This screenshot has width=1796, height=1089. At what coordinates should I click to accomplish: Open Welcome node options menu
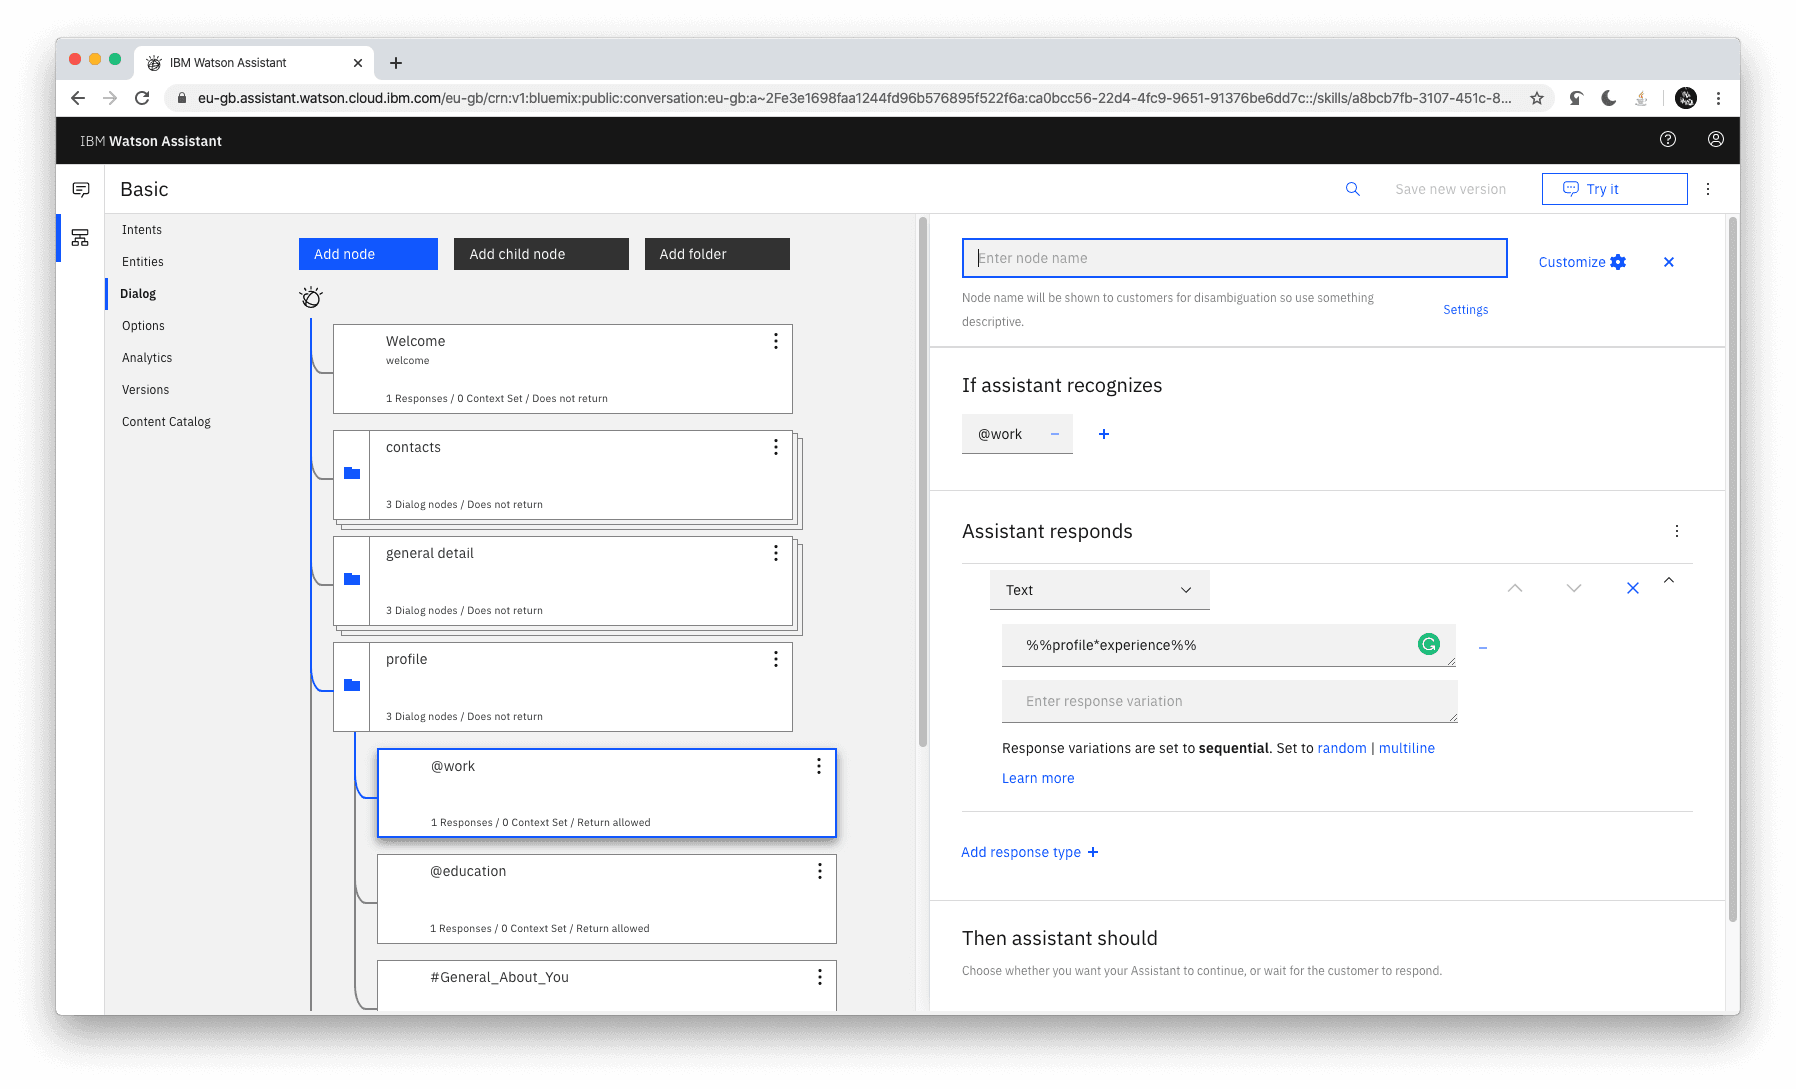tap(775, 341)
